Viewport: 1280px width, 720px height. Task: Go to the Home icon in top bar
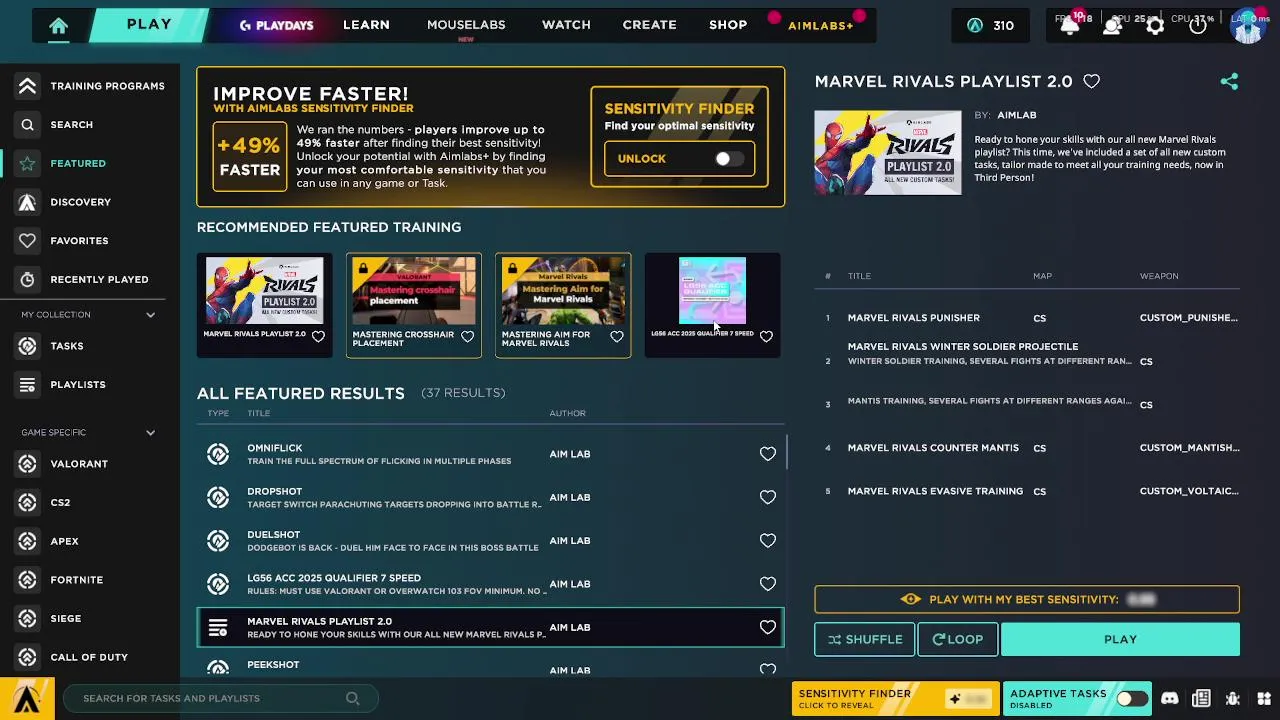click(58, 26)
